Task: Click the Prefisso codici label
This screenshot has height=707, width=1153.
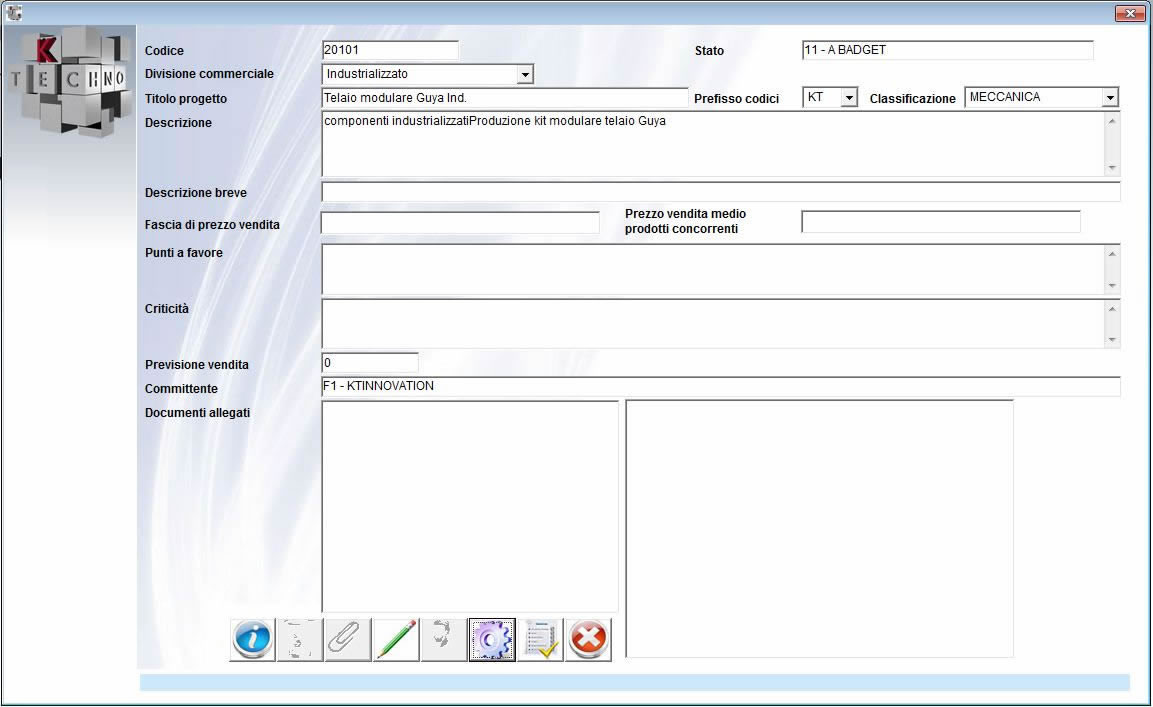Action: click(x=736, y=99)
